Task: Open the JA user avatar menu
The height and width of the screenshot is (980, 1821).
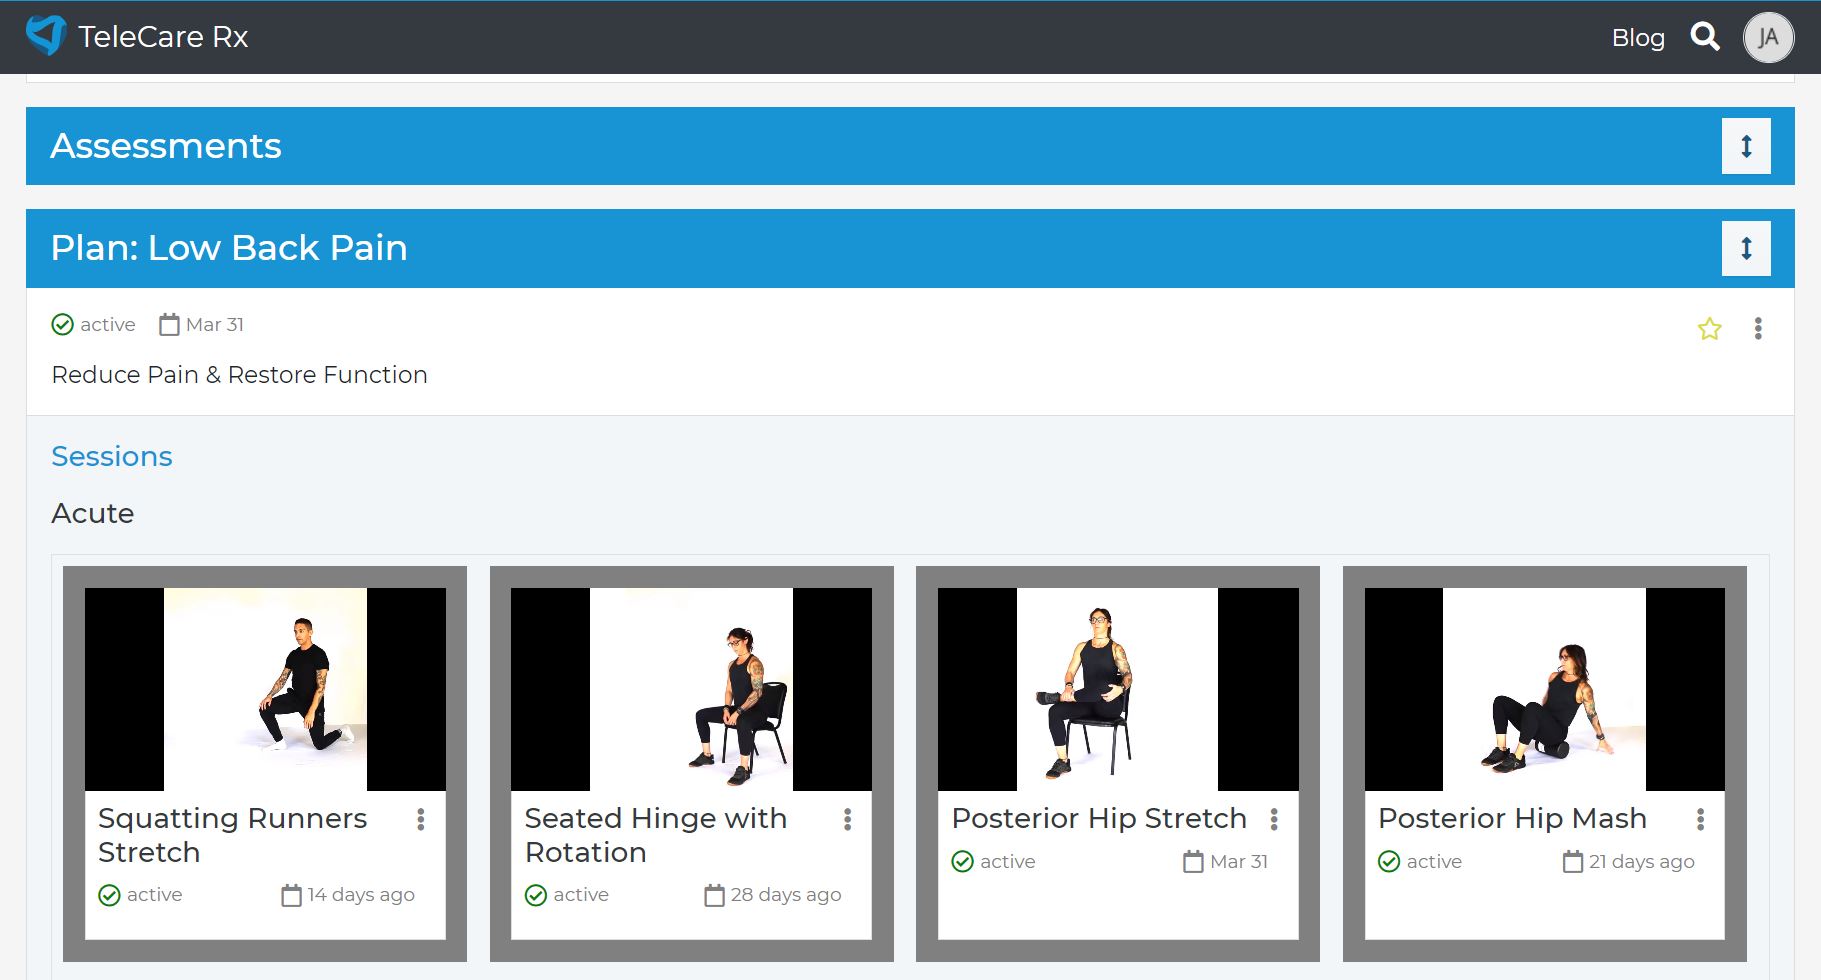Action: 1768,38
